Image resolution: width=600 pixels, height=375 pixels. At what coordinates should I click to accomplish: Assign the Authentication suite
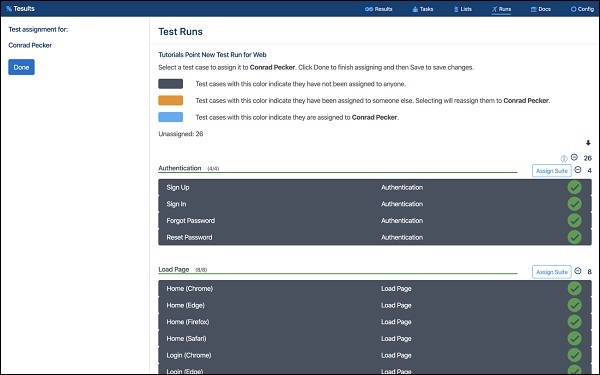[551, 171]
